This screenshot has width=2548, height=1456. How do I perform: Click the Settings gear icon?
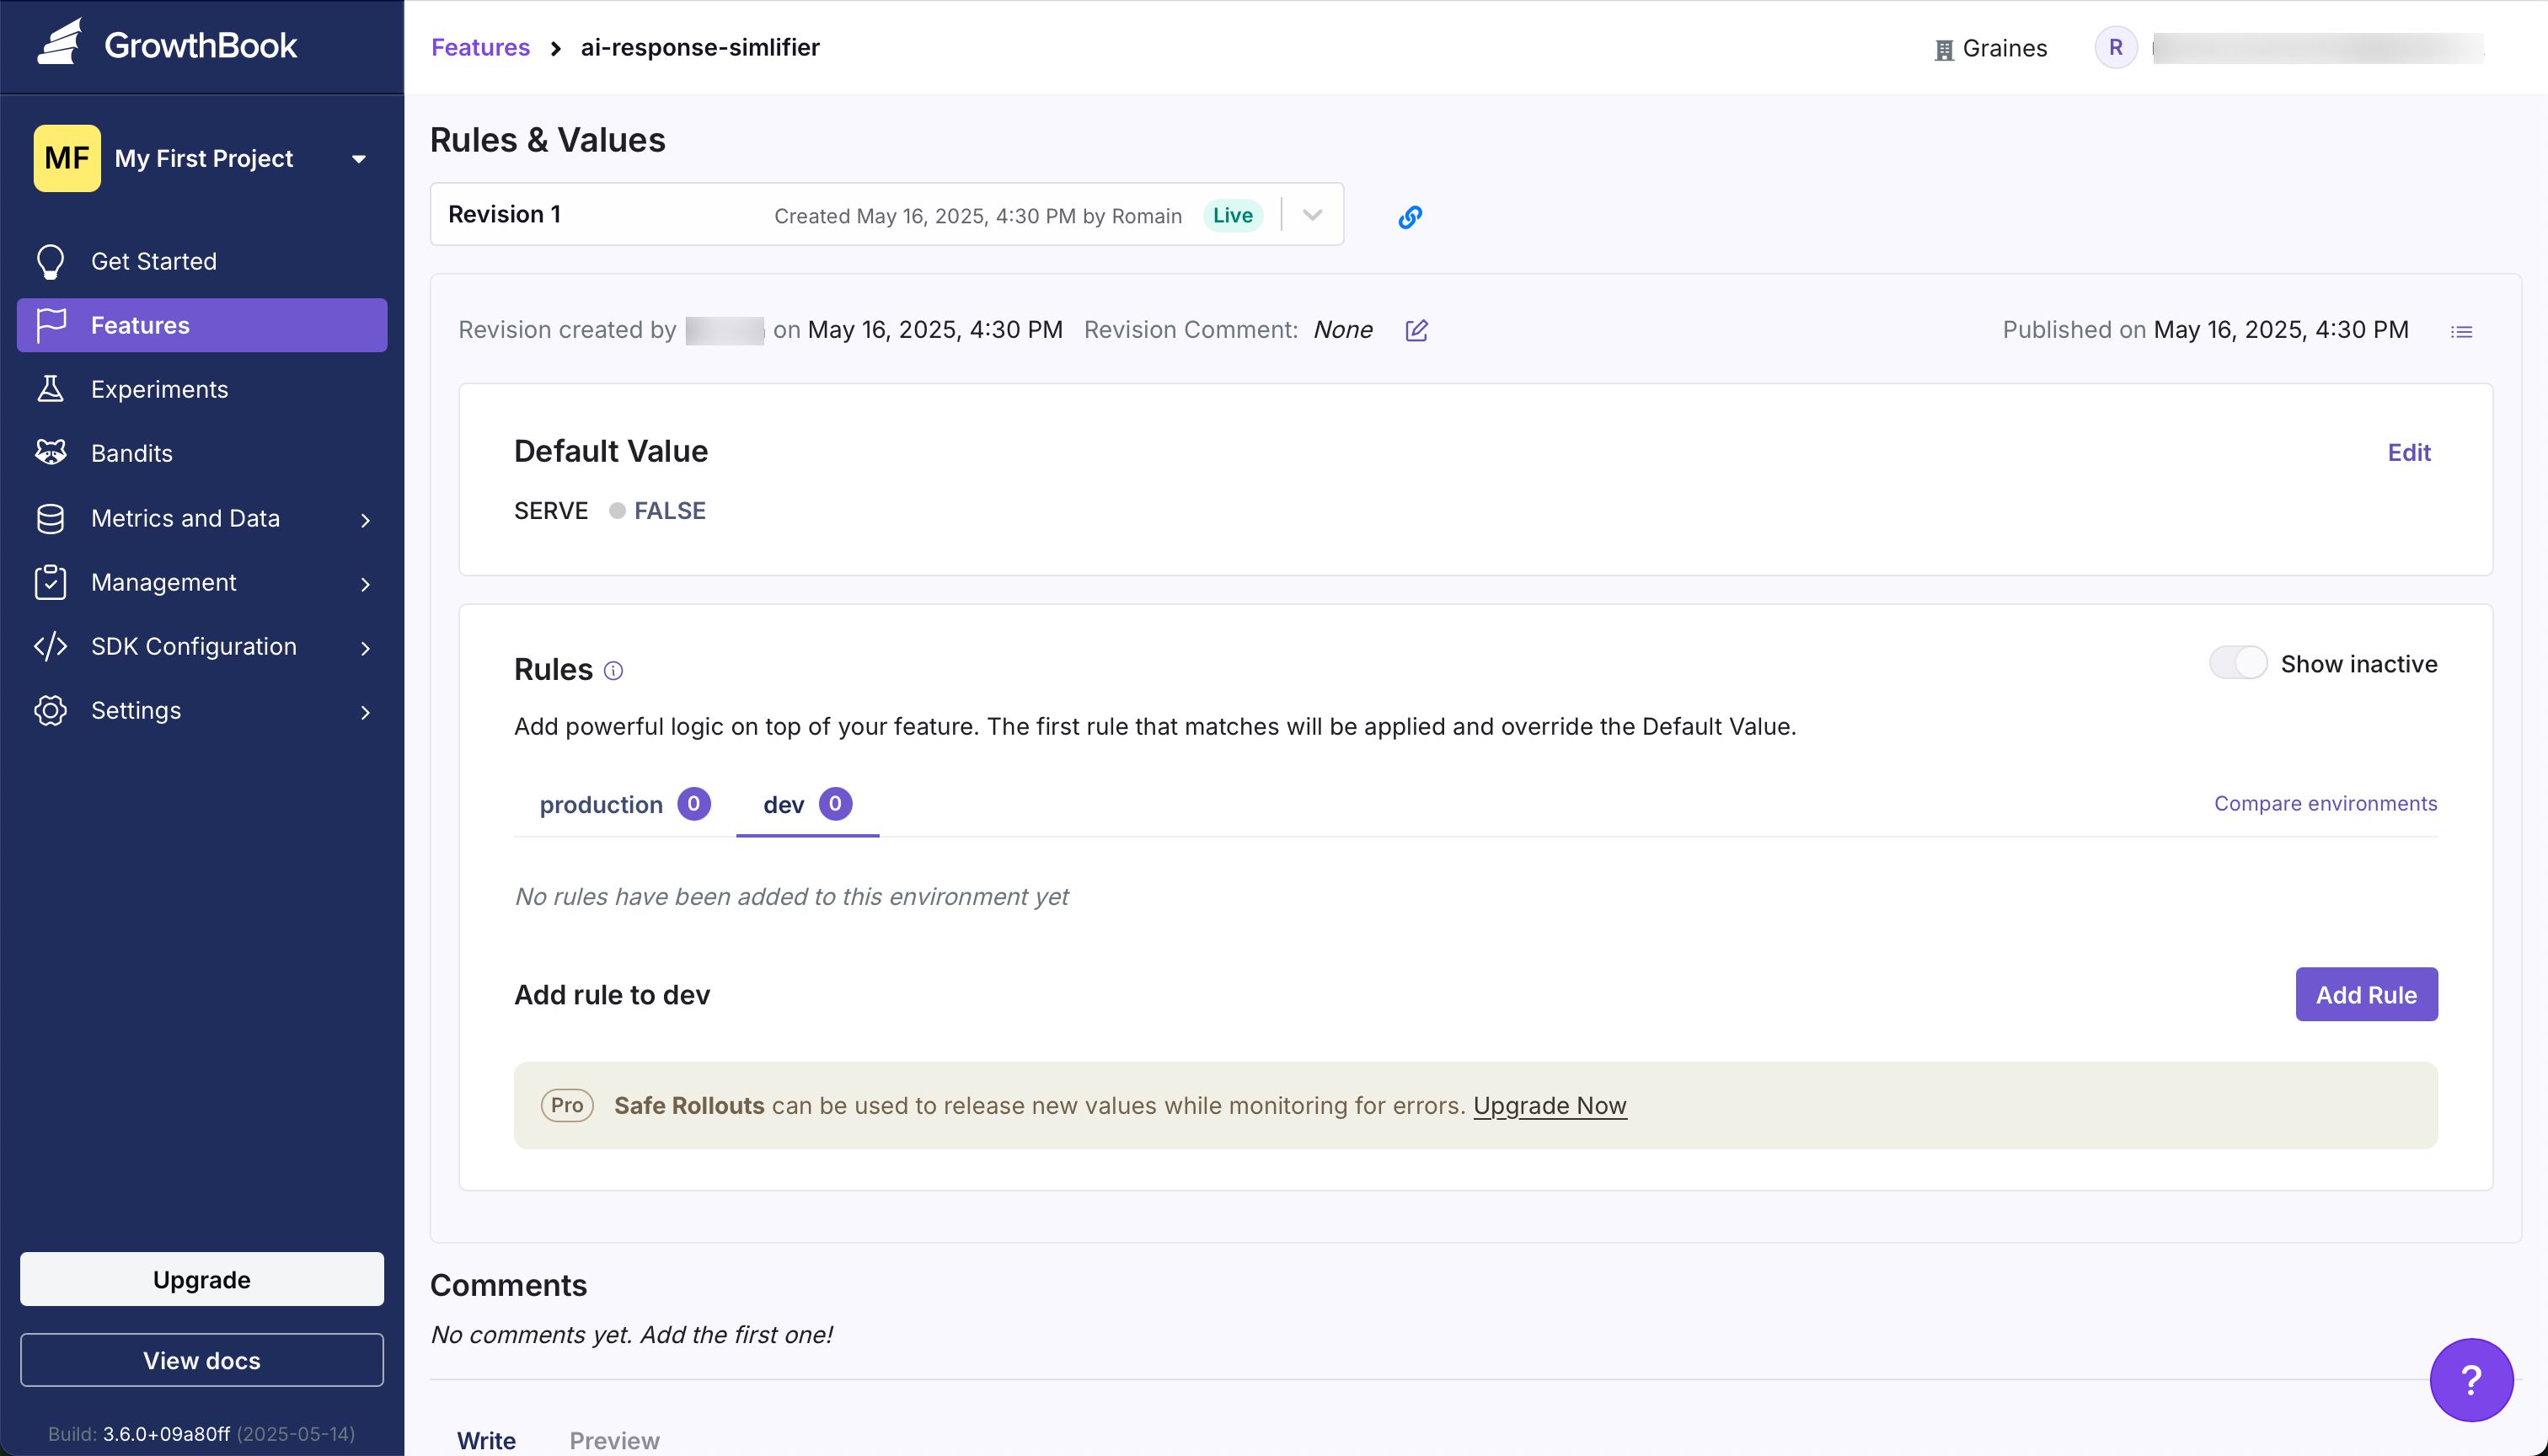coord(50,710)
